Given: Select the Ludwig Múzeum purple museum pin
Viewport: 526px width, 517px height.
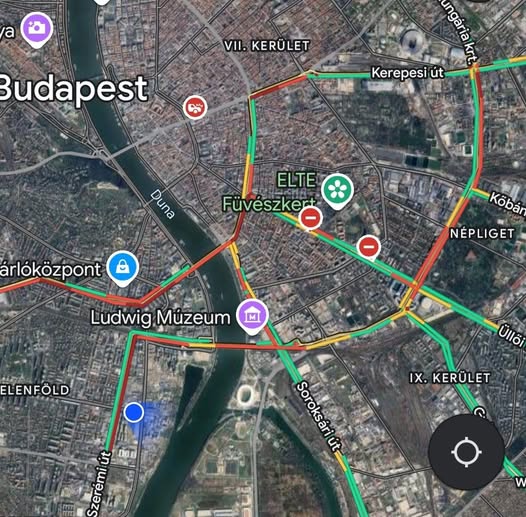Looking at the screenshot, I should coord(252,317).
